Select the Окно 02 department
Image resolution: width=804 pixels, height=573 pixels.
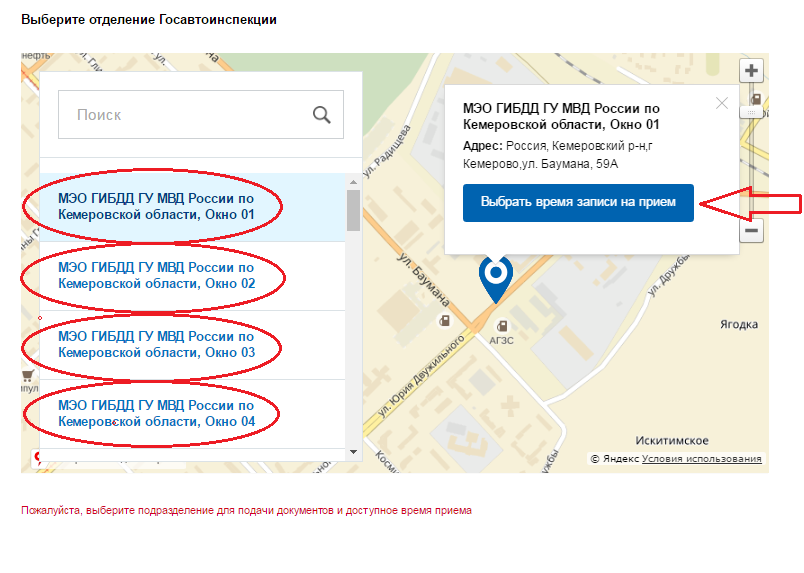tap(157, 276)
